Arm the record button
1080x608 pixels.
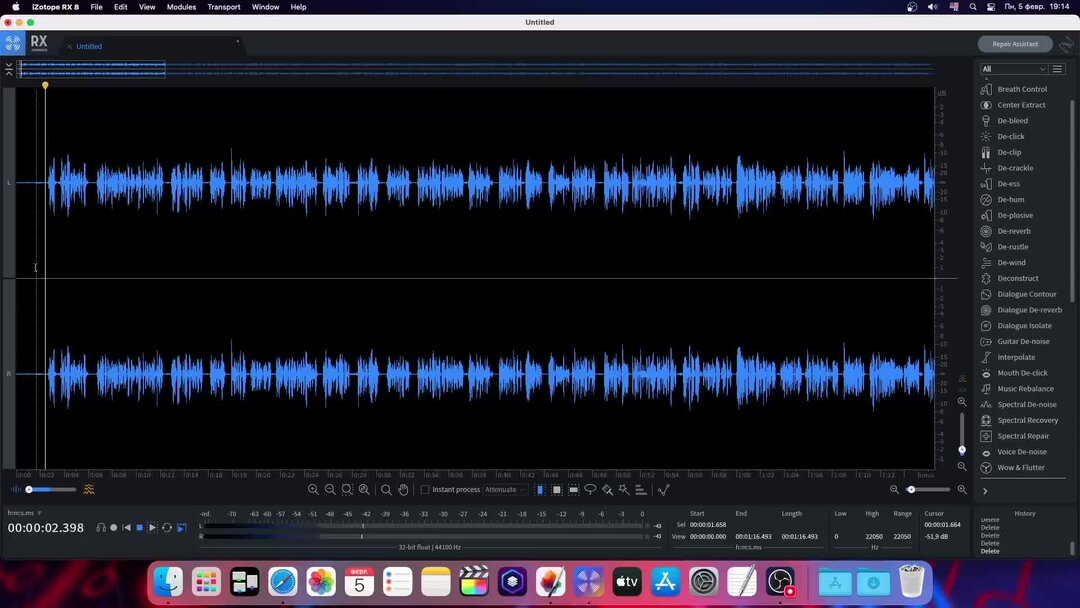pos(114,527)
